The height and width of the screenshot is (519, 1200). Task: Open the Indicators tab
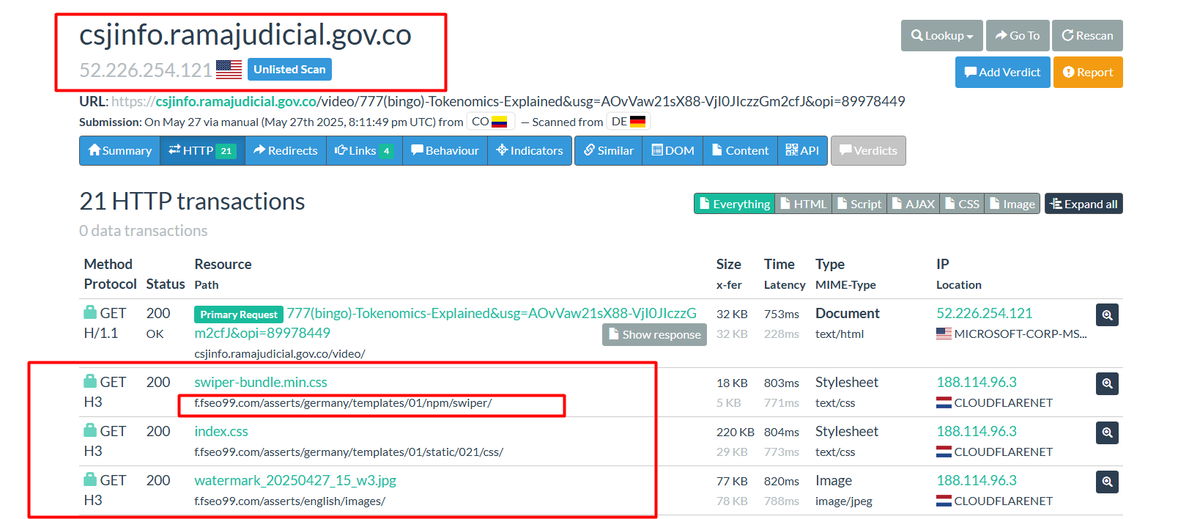pyautogui.click(x=530, y=150)
